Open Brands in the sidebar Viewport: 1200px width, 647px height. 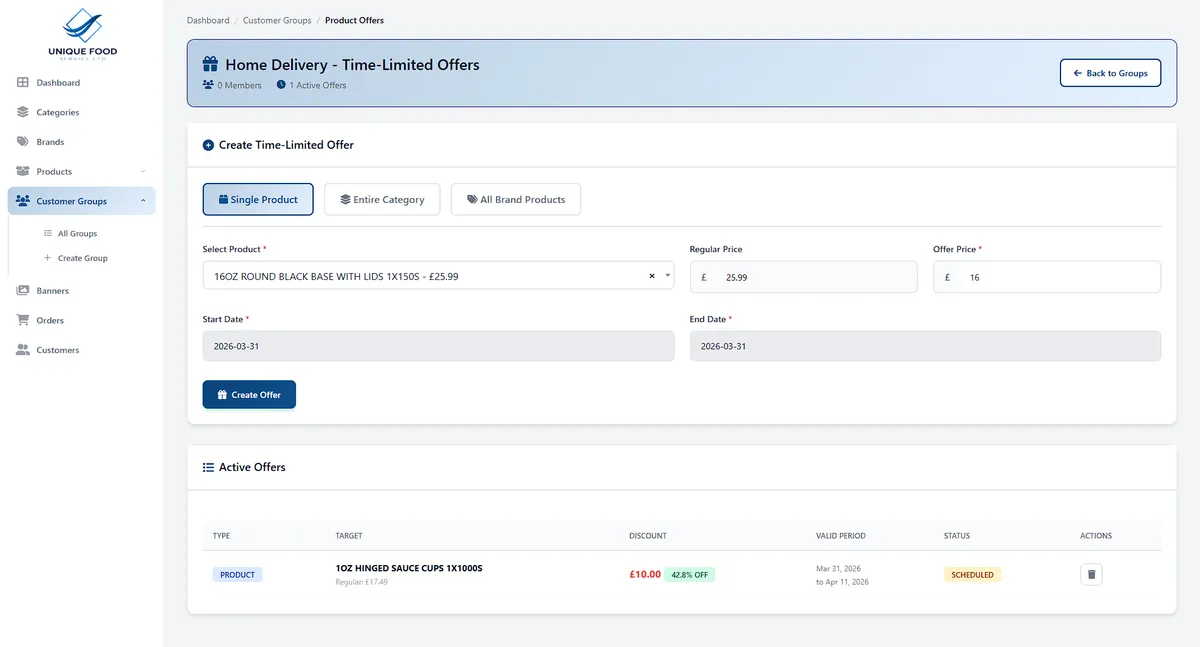(x=82, y=142)
